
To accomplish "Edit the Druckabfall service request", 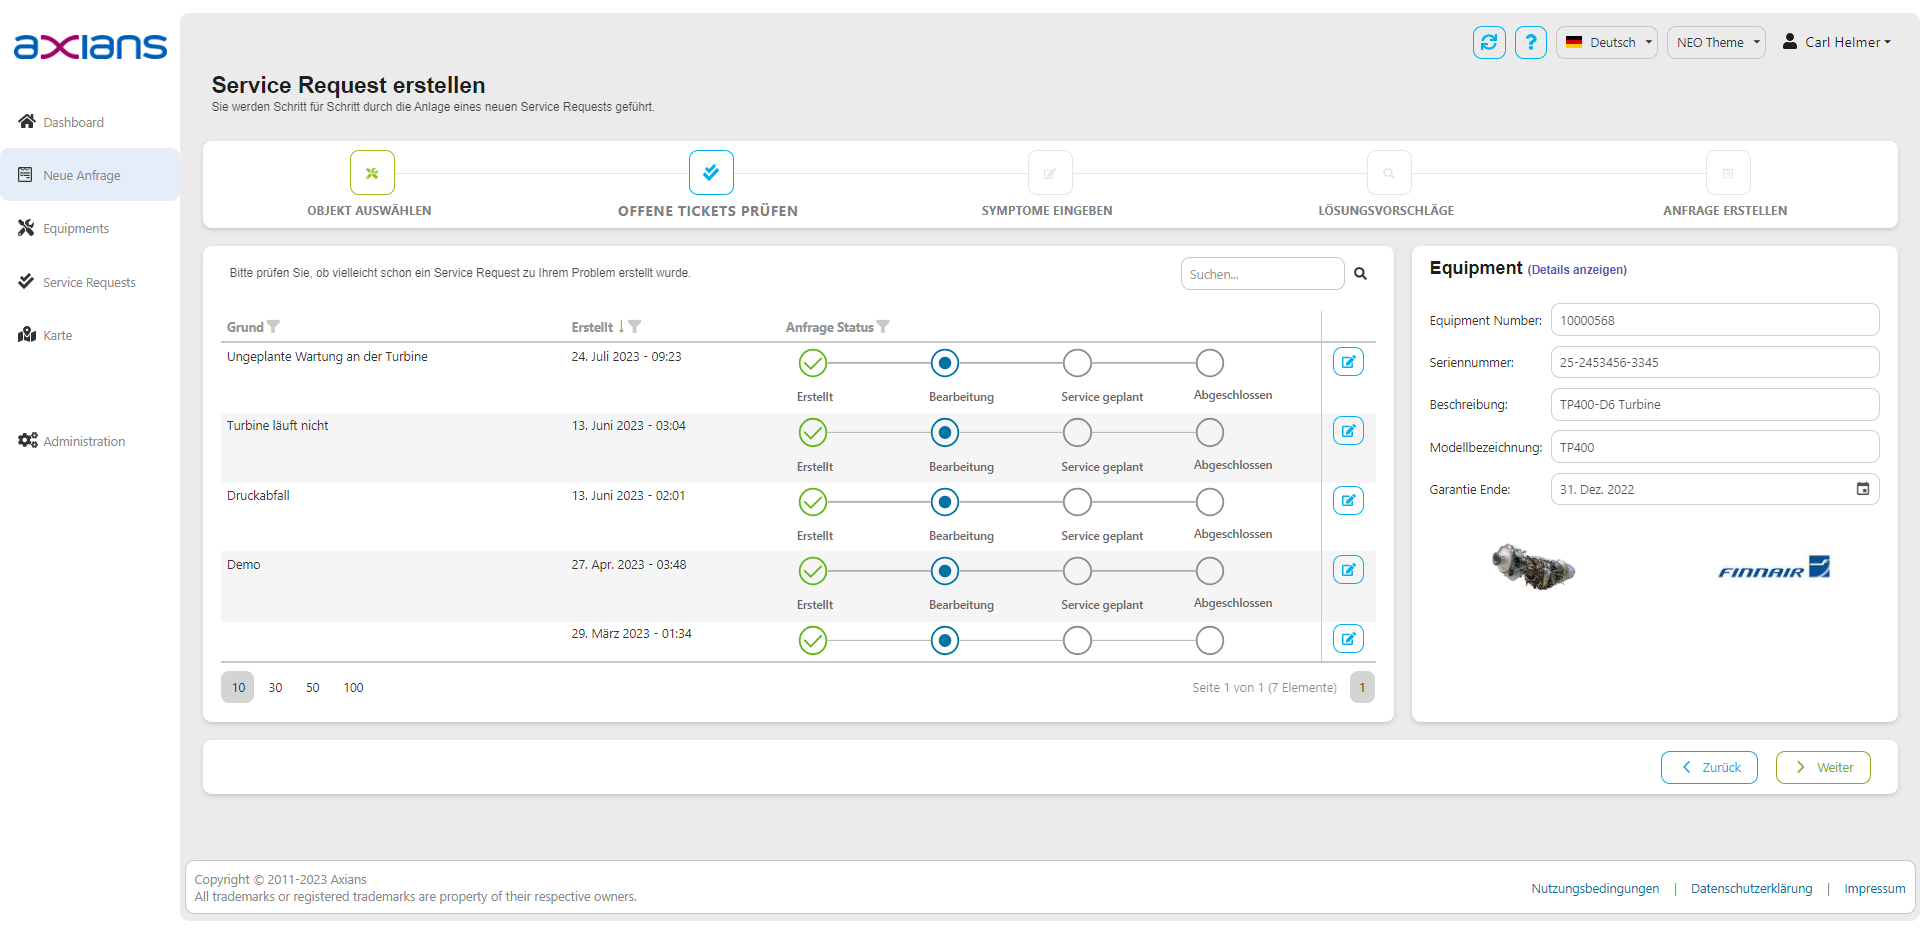I will click(x=1348, y=500).
